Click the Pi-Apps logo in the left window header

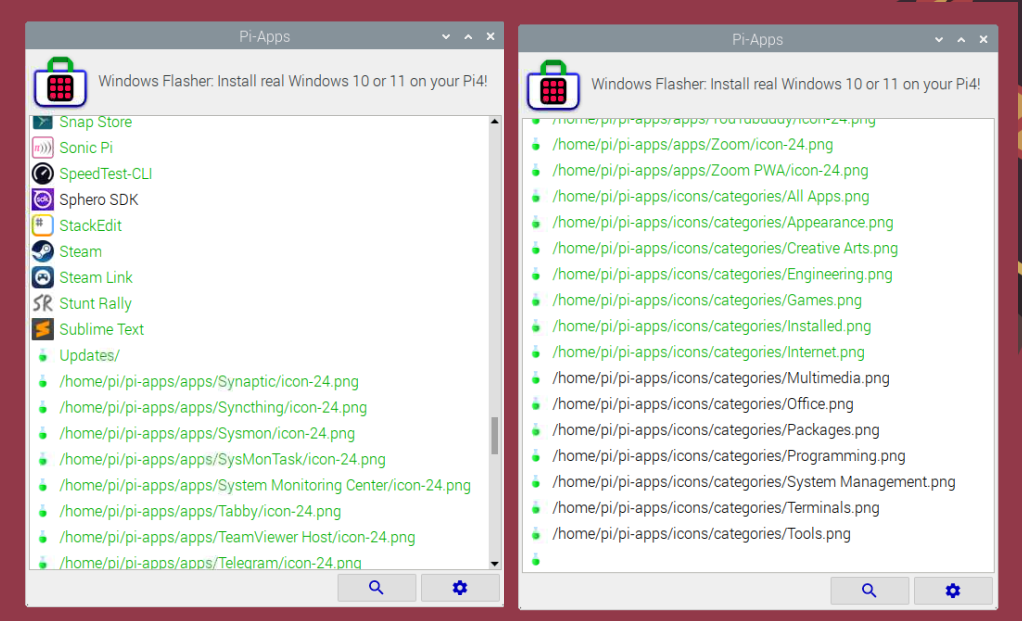60,81
